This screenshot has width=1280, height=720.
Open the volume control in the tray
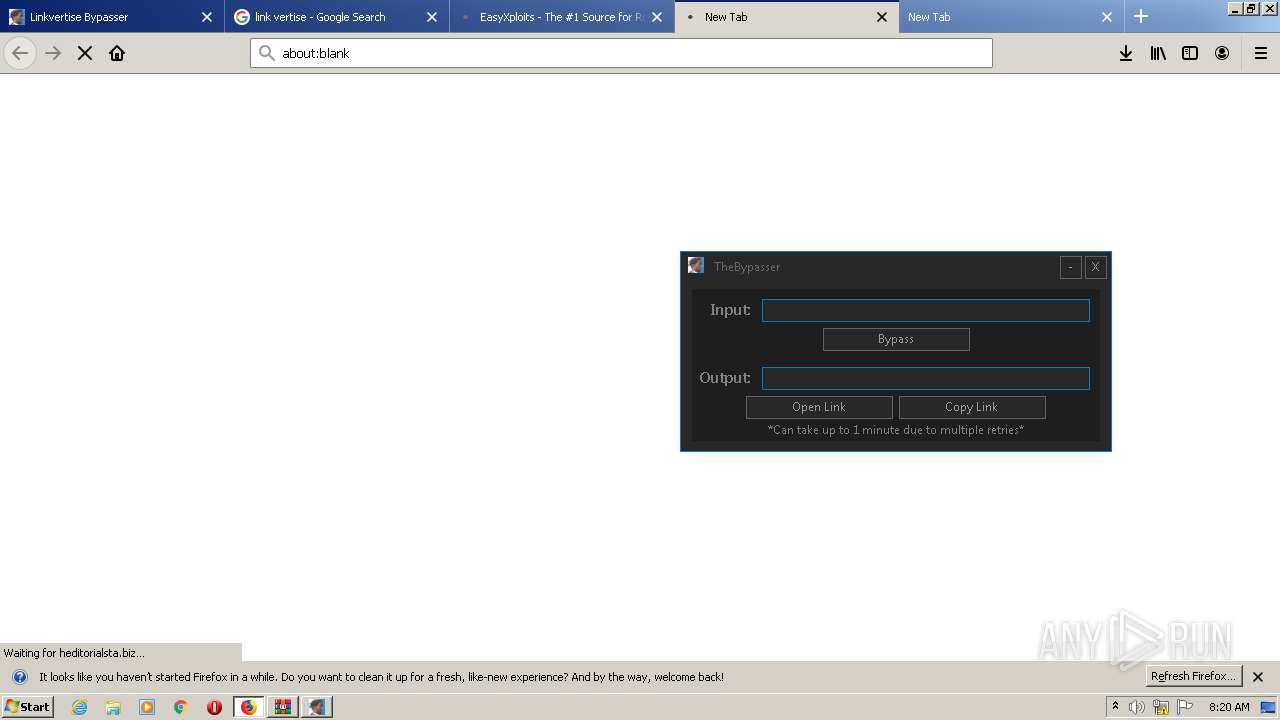tap(1137, 707)
